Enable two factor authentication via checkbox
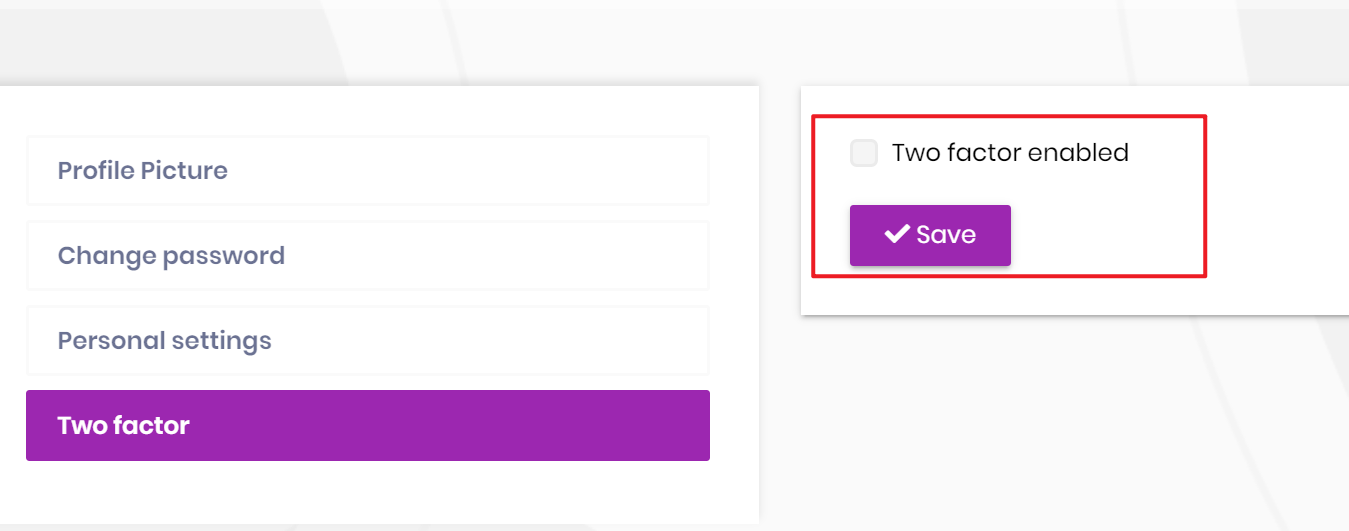1349x531 pixels. (x=864, y=153)
